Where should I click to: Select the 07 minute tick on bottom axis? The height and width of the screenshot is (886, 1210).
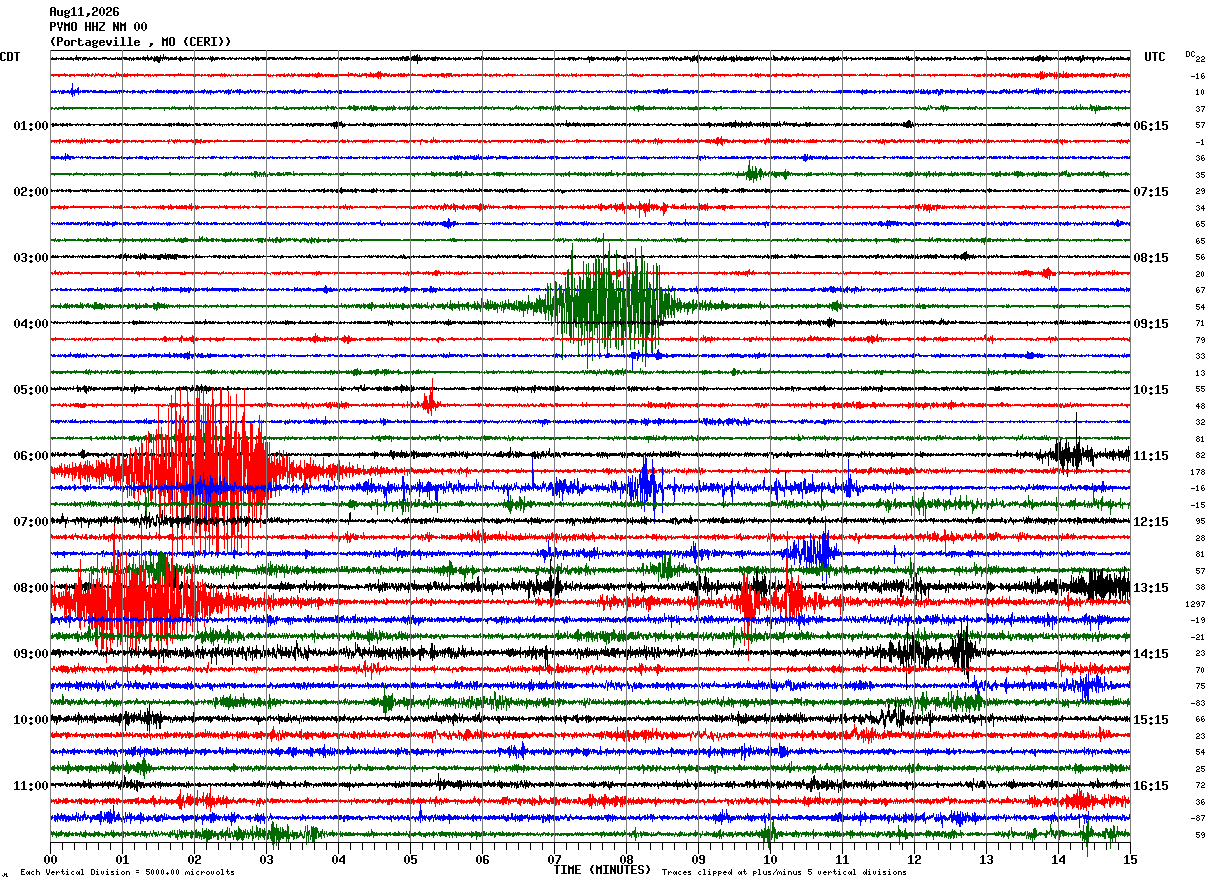click(x=554, y=859)
